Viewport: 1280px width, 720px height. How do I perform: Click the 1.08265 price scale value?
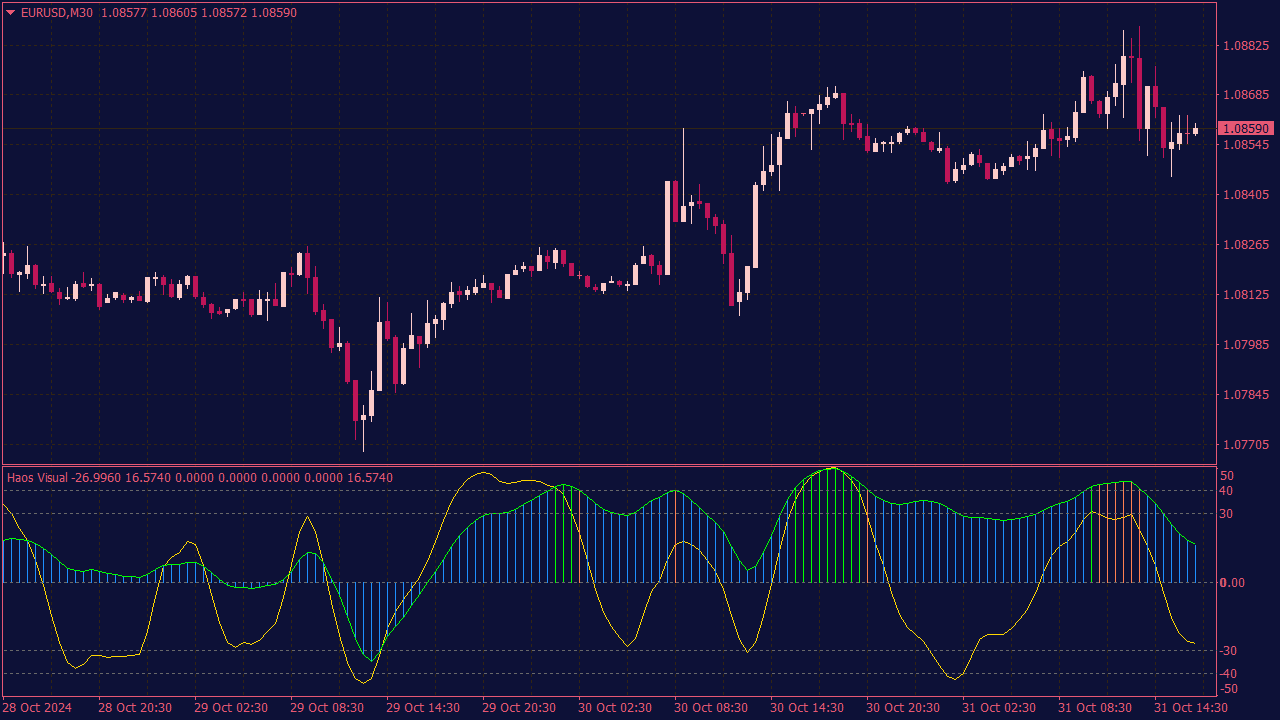1245,245
